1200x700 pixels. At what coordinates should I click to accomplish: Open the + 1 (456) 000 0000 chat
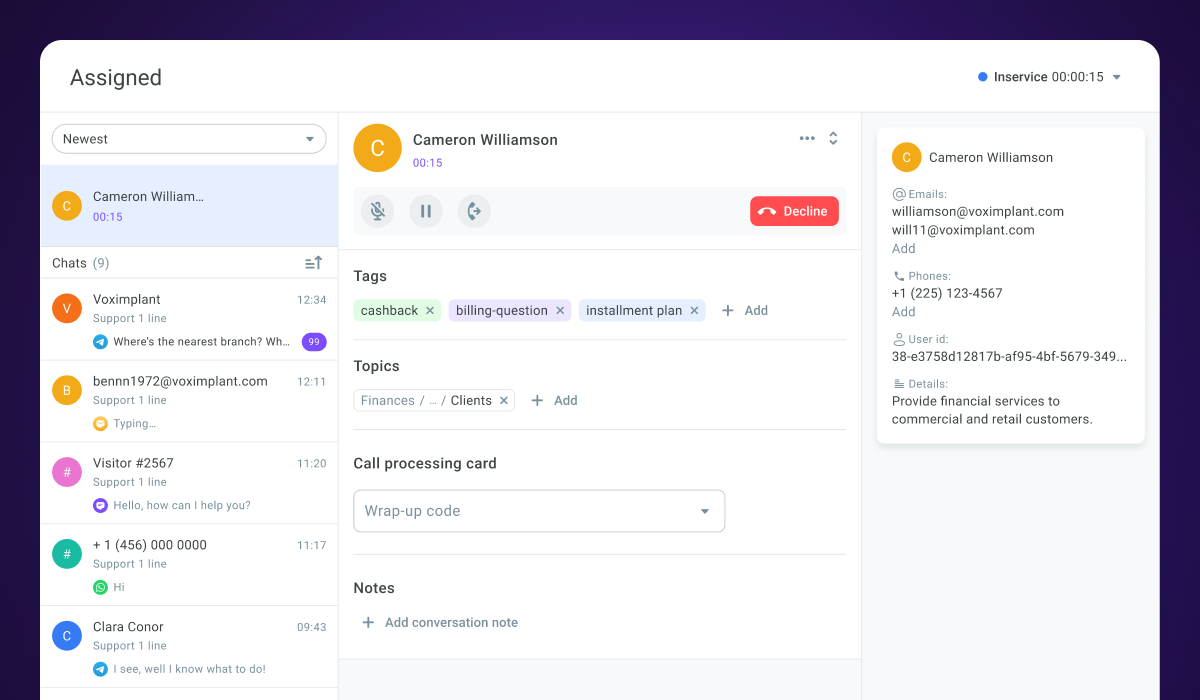tap(189, 566)
